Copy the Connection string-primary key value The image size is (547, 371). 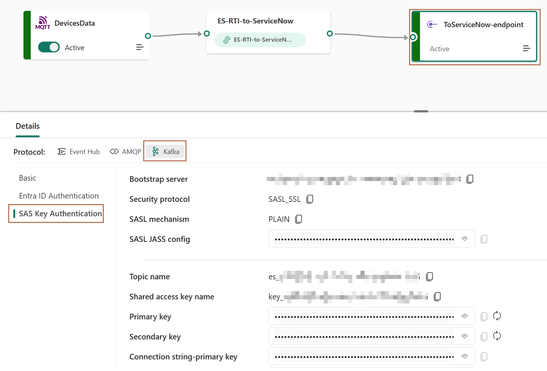(x=484, y=356)
